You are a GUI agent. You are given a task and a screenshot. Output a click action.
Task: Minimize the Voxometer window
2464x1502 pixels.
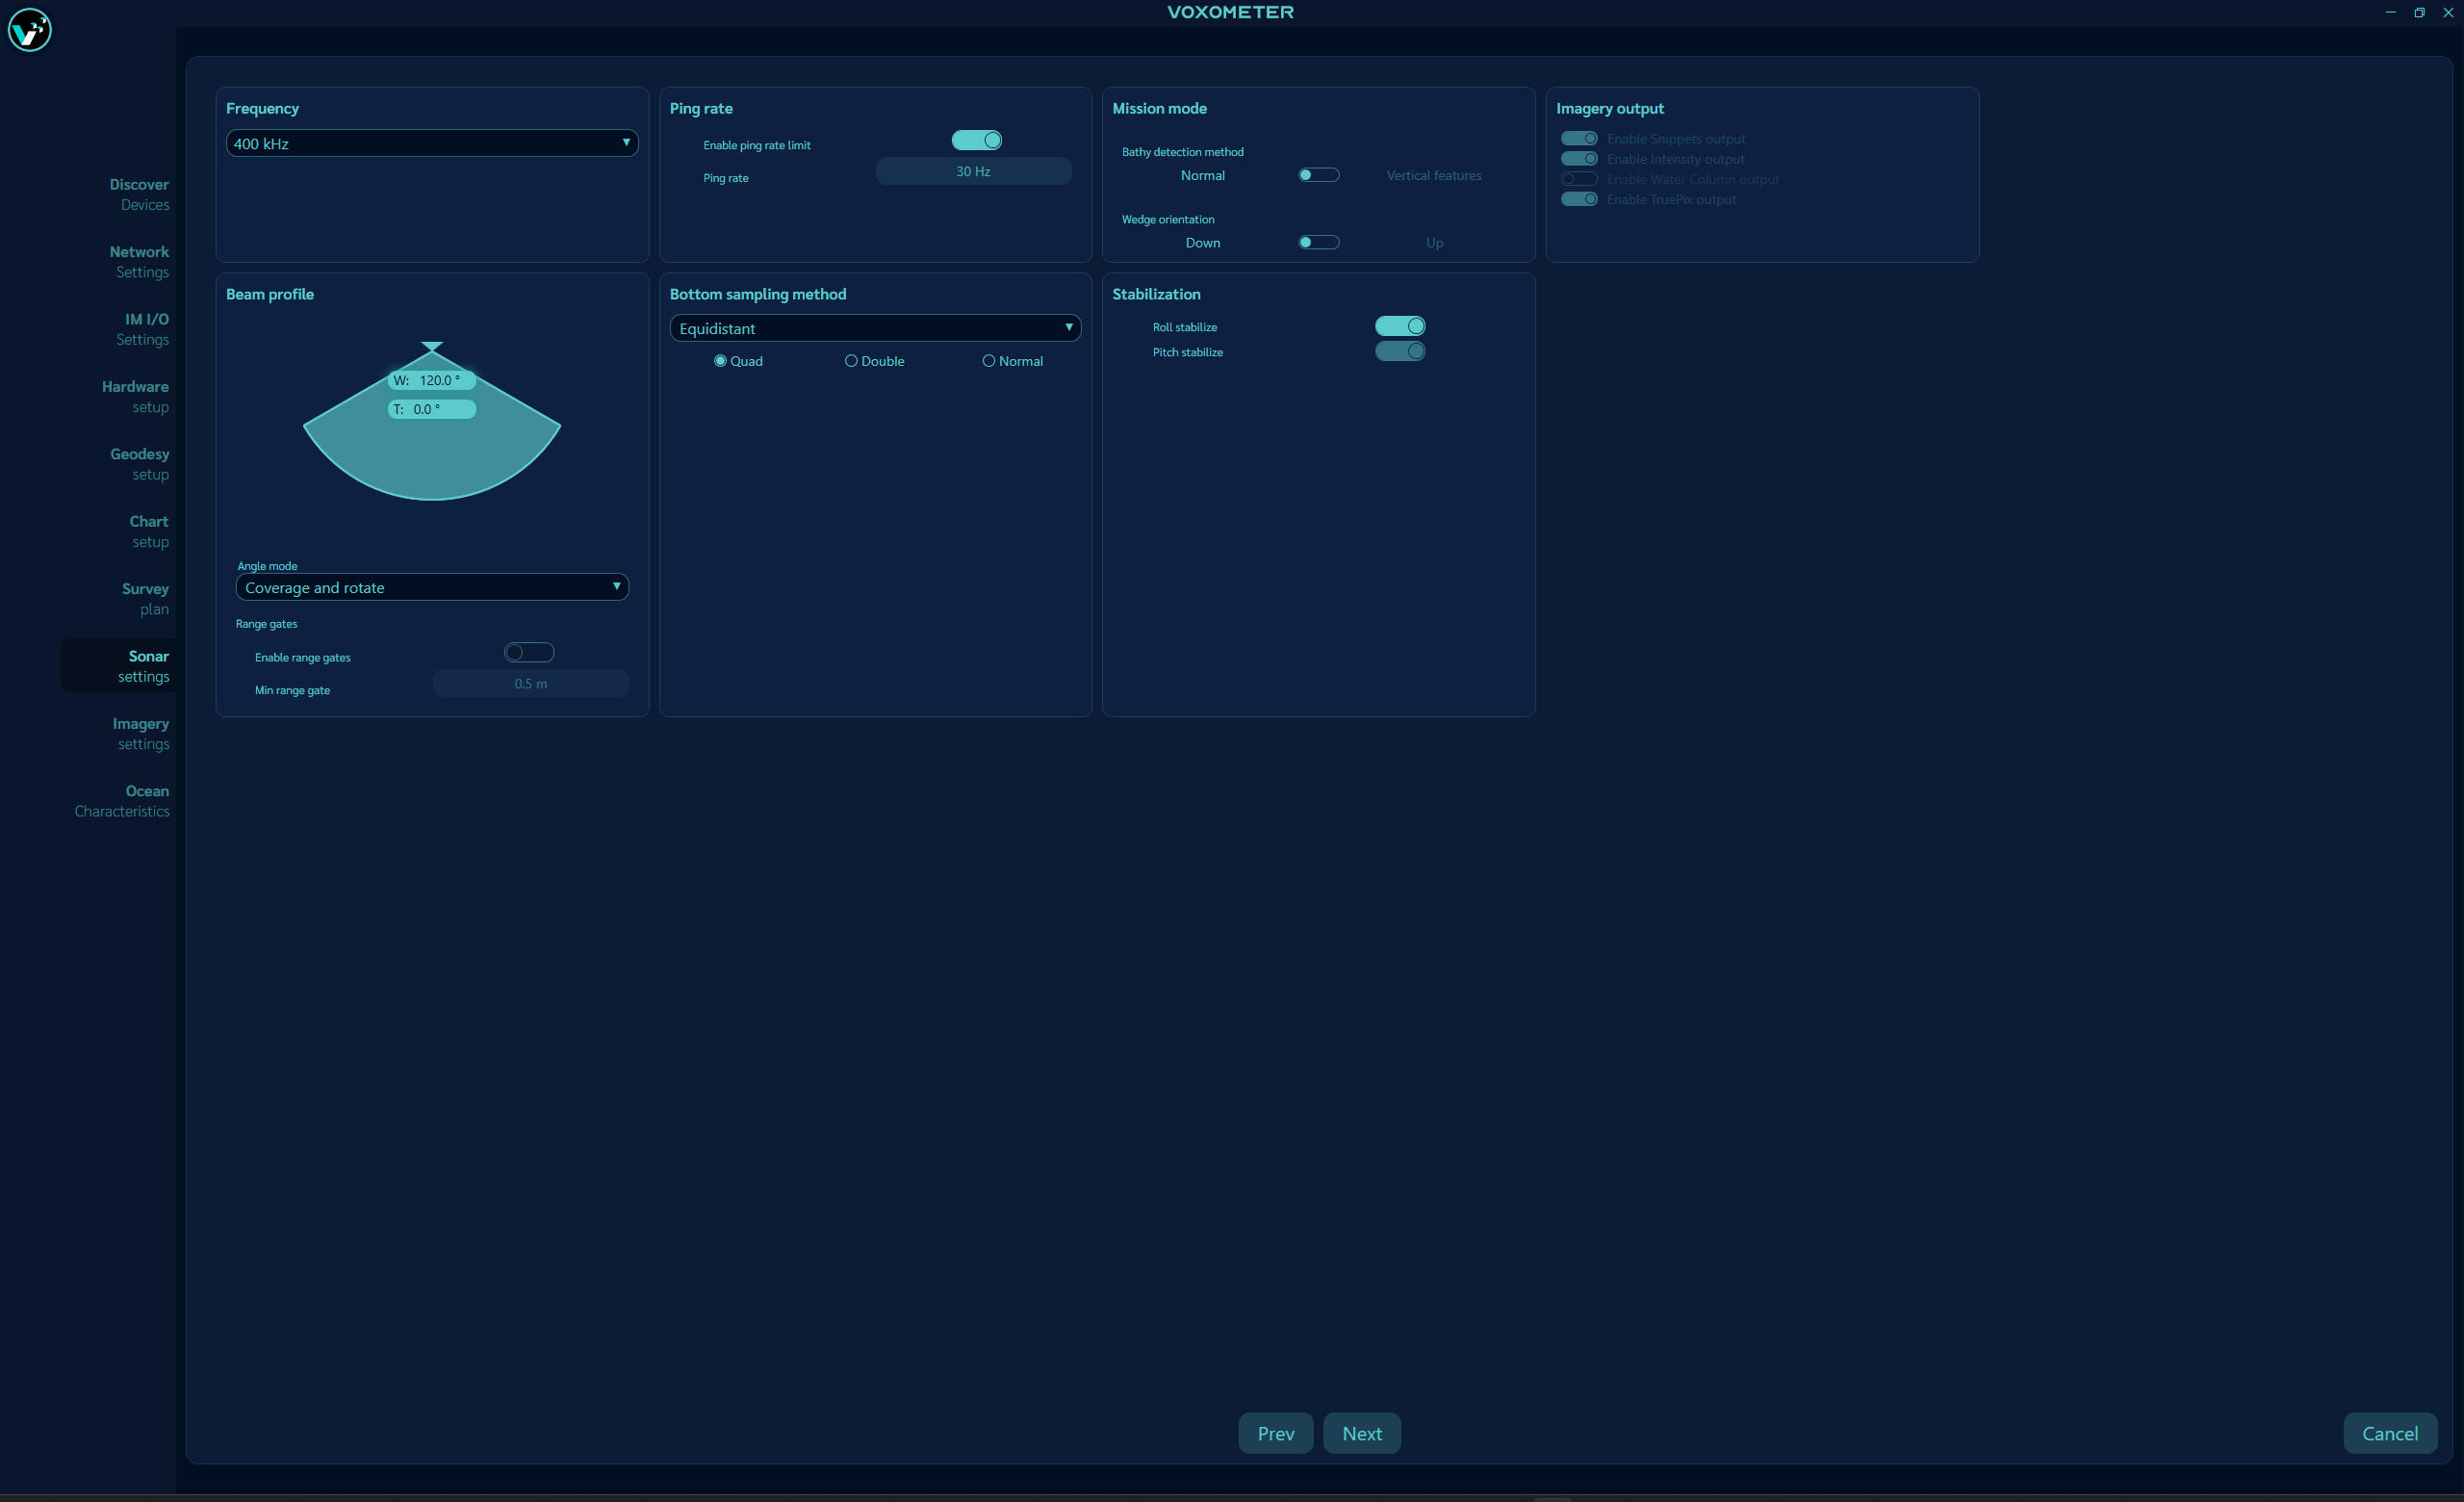pos(2390,12)
